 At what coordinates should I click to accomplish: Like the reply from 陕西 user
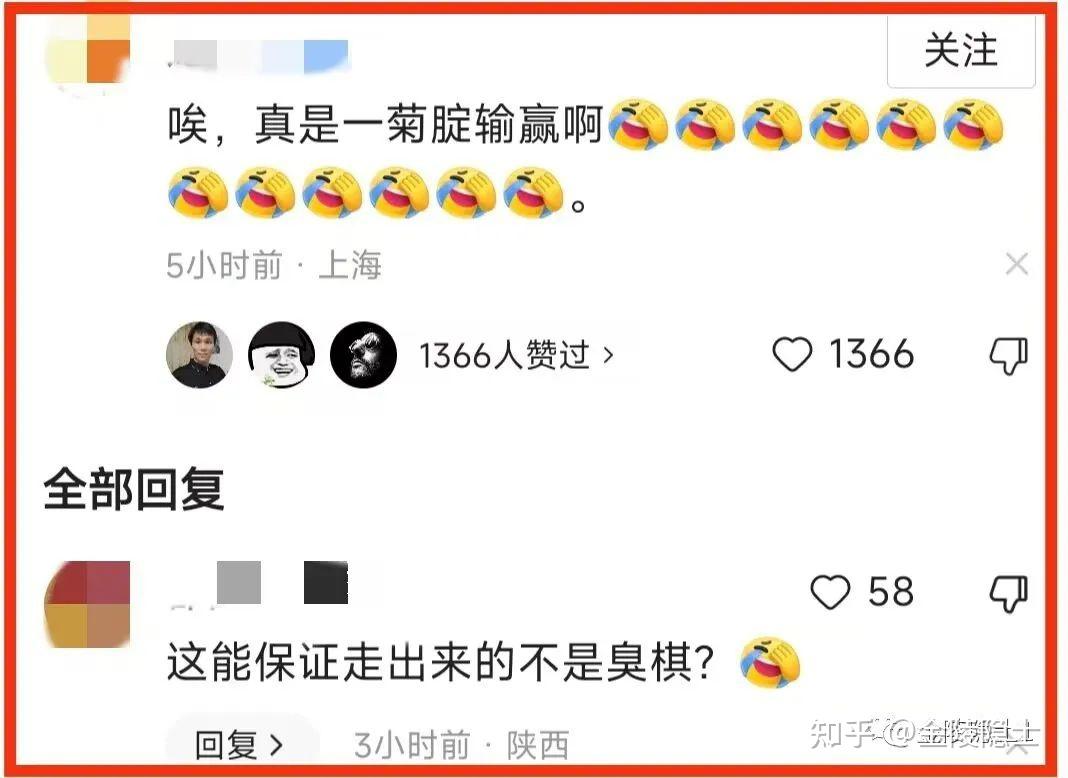click(x=830, y=591)
